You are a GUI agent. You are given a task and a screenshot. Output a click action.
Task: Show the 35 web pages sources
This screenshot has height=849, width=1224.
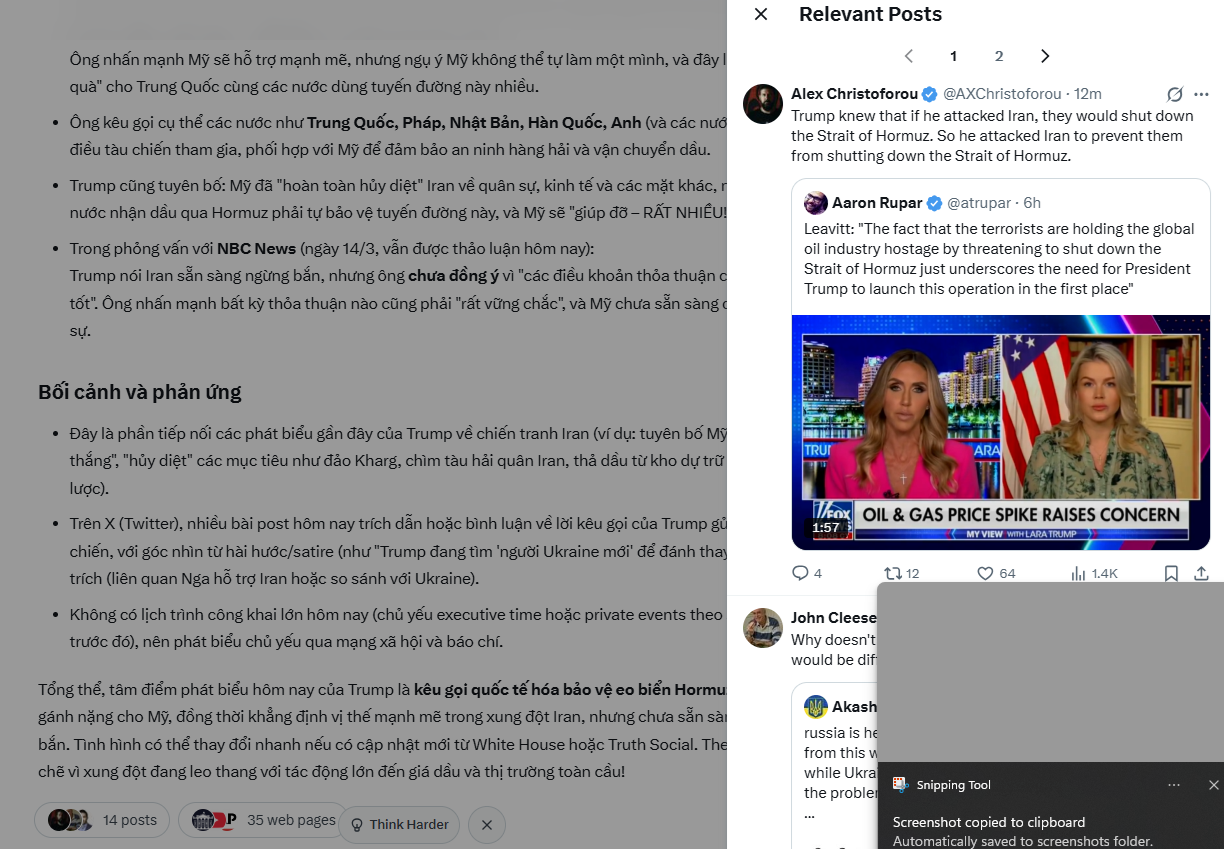(x=262, y=820)
